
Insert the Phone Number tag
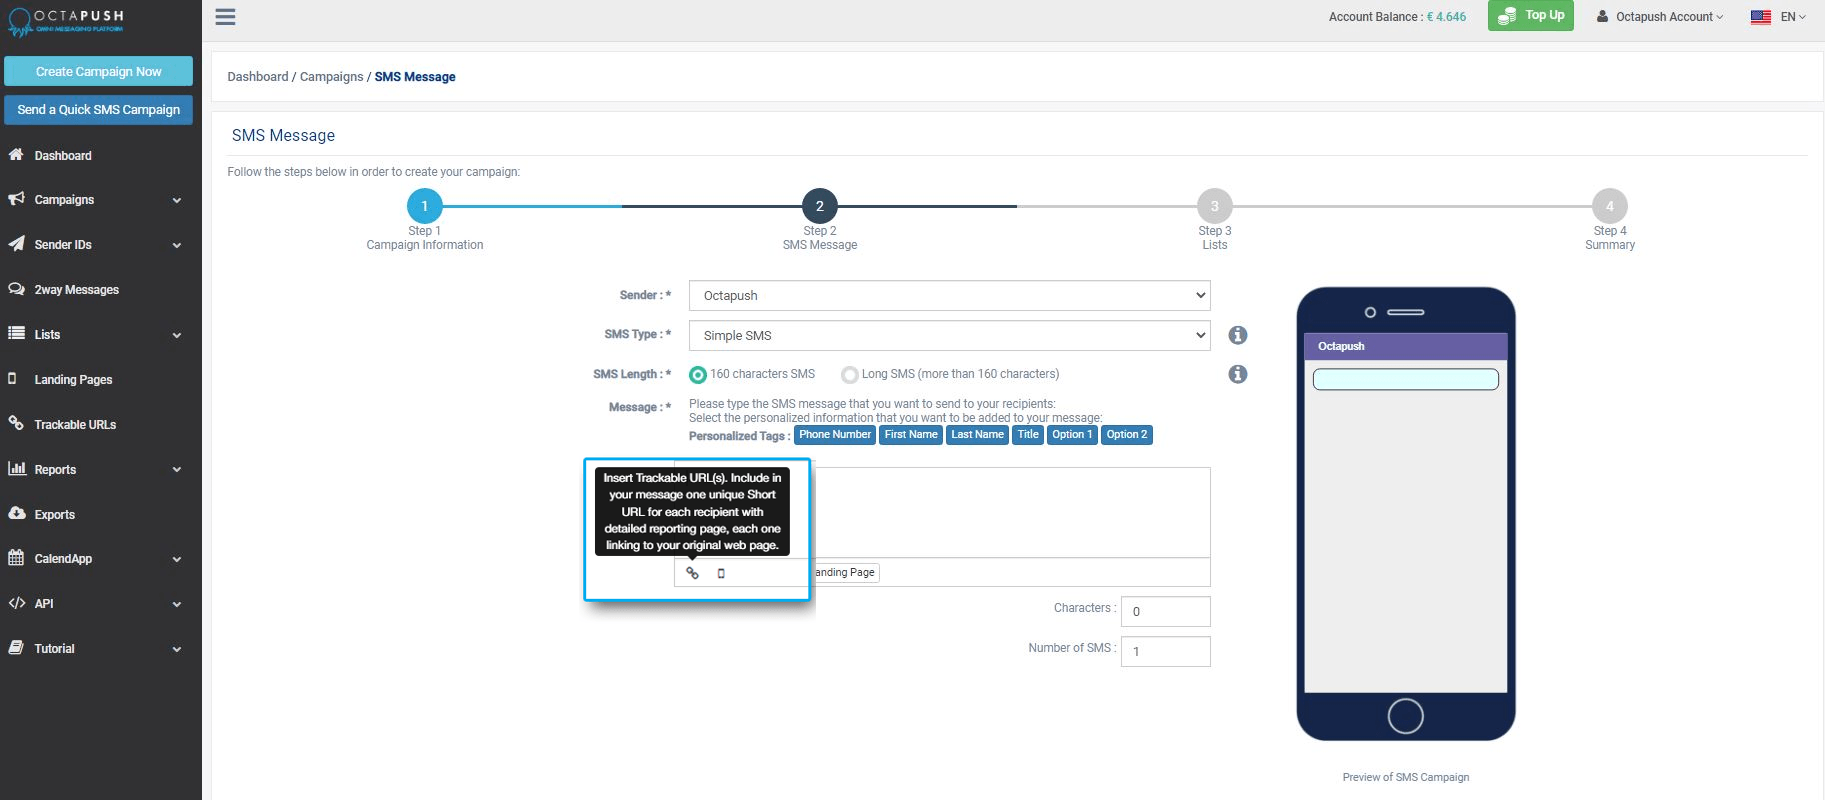(835, 435)
